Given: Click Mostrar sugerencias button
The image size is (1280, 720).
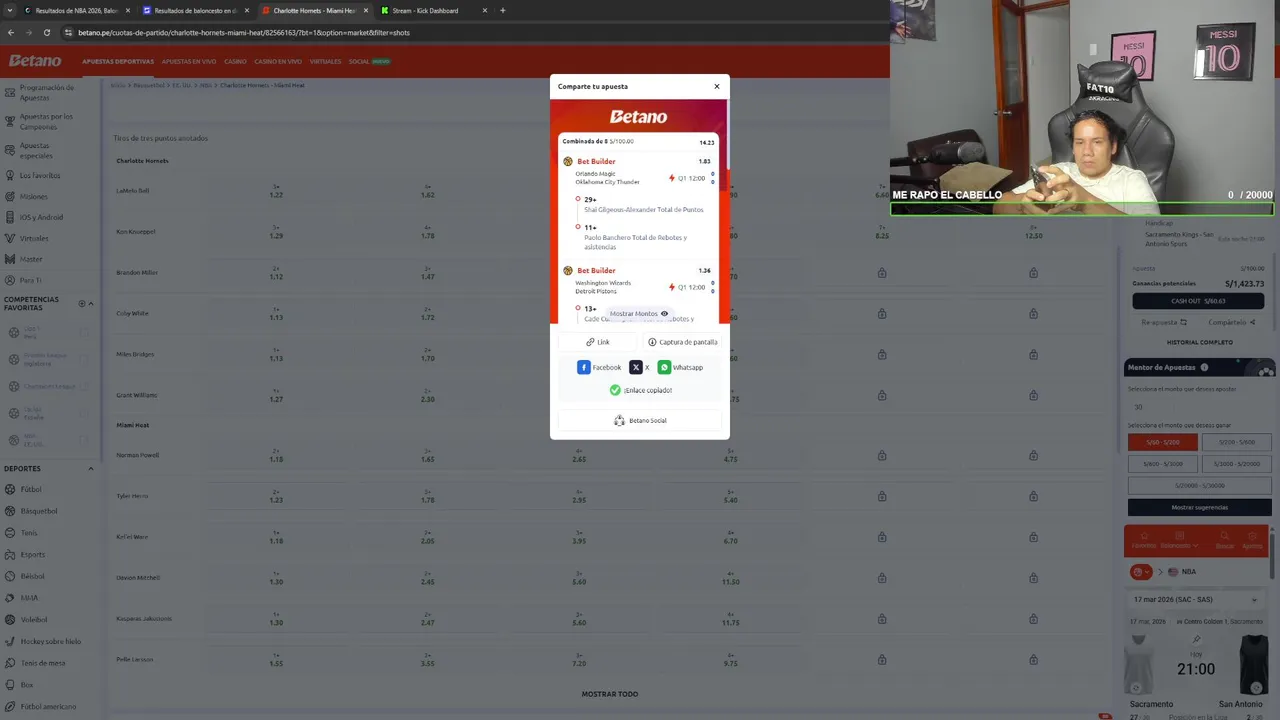Looking at the screenshot, I should click(x=1199, y=507).
